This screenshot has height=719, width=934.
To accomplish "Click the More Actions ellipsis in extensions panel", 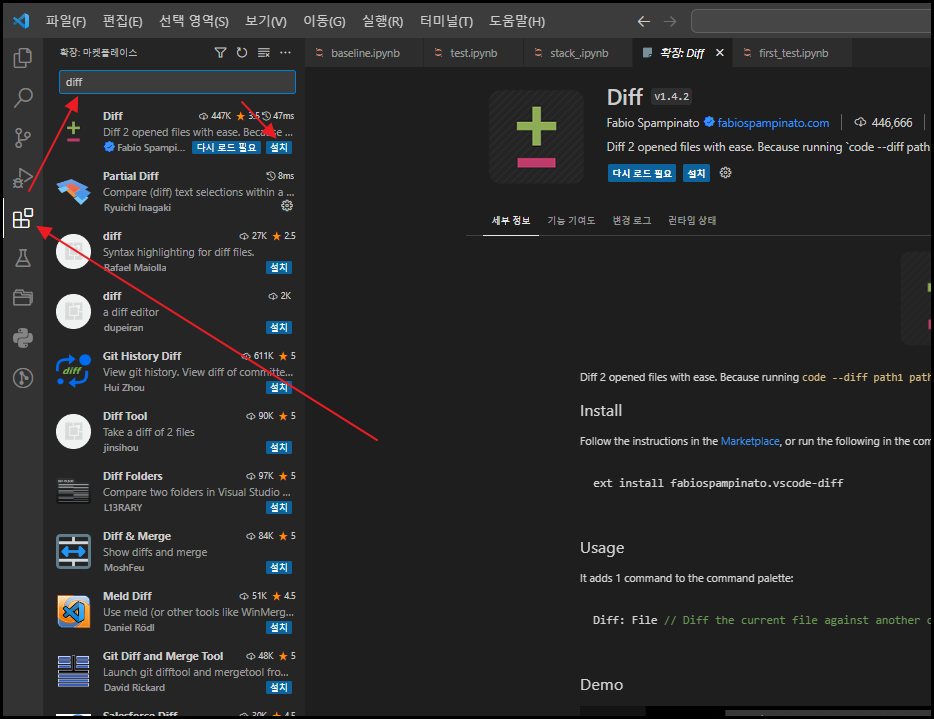I will coord(285,52).
